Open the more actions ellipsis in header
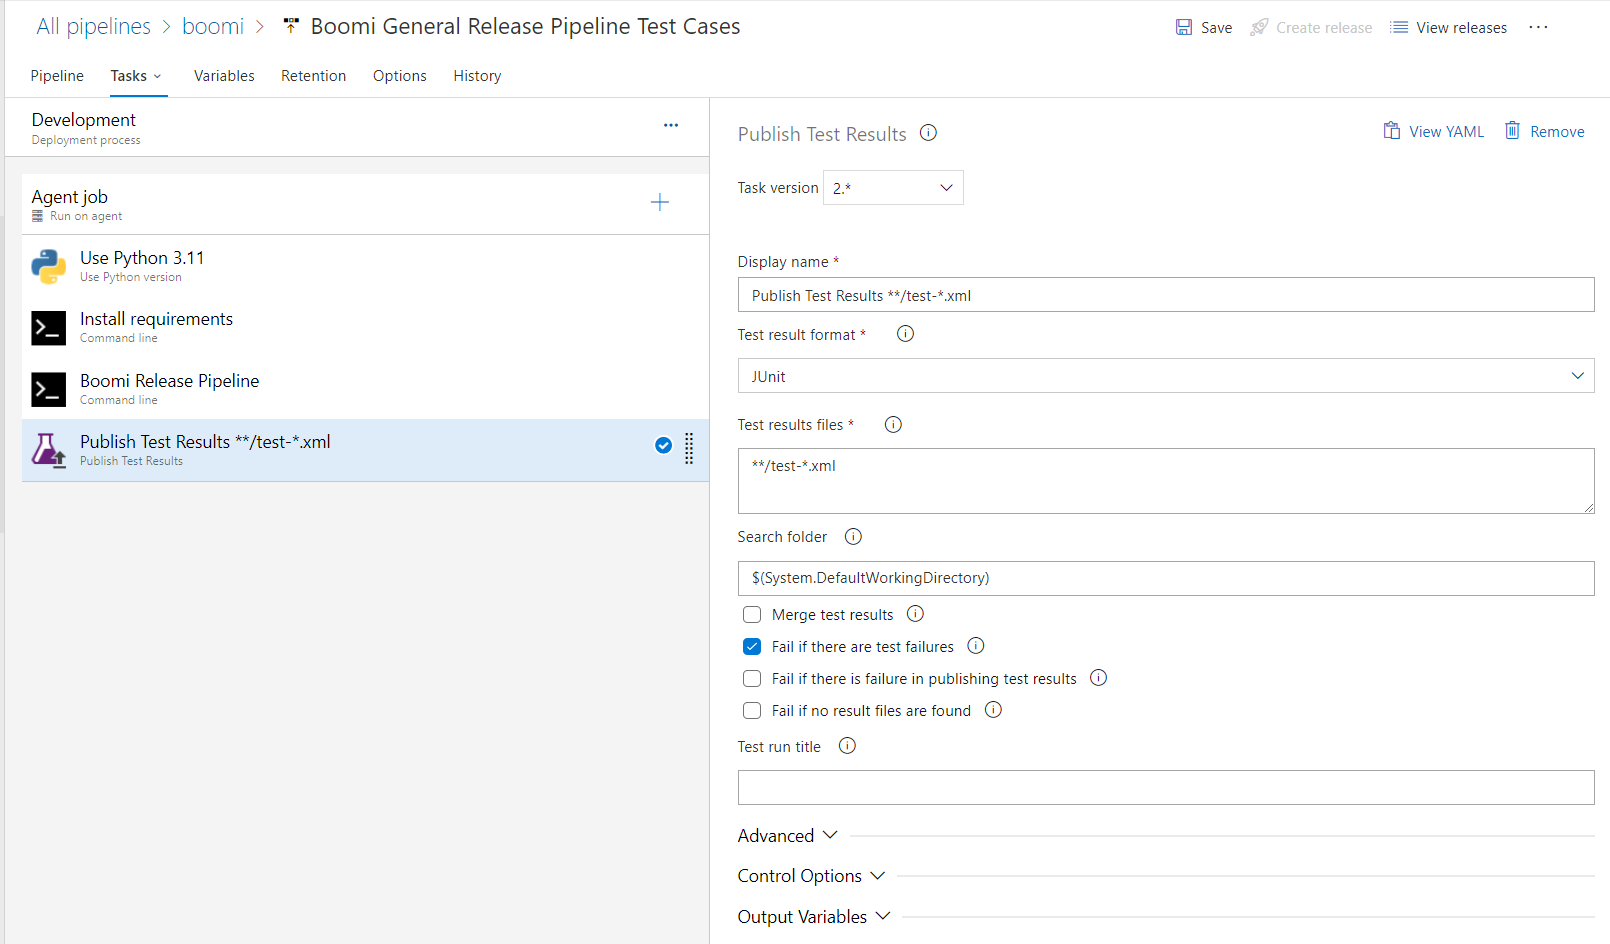The image size is (1610, 944). [x=1538, y=27]
